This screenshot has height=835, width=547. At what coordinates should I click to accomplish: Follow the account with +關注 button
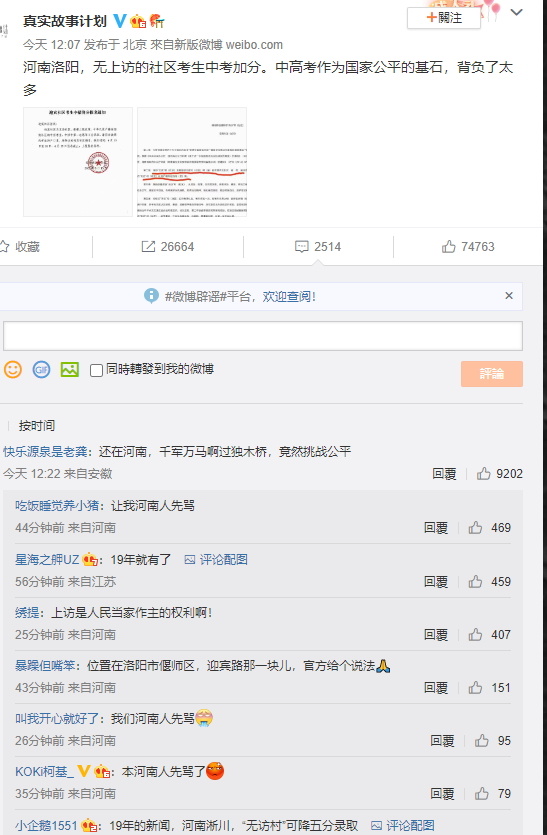coord(444,18)
